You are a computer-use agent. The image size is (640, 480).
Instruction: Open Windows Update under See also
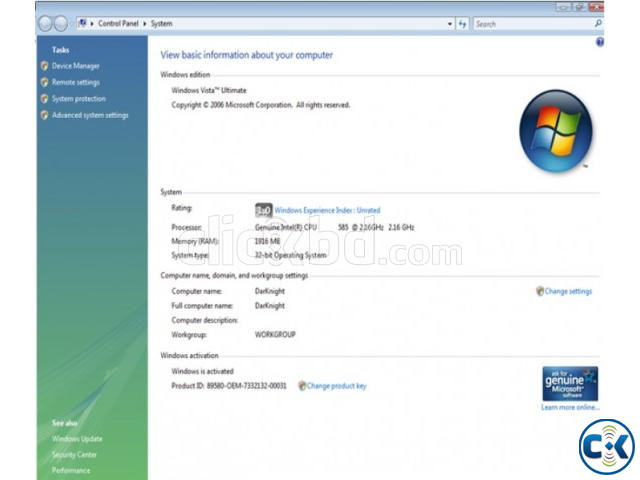tap(77, 439)
